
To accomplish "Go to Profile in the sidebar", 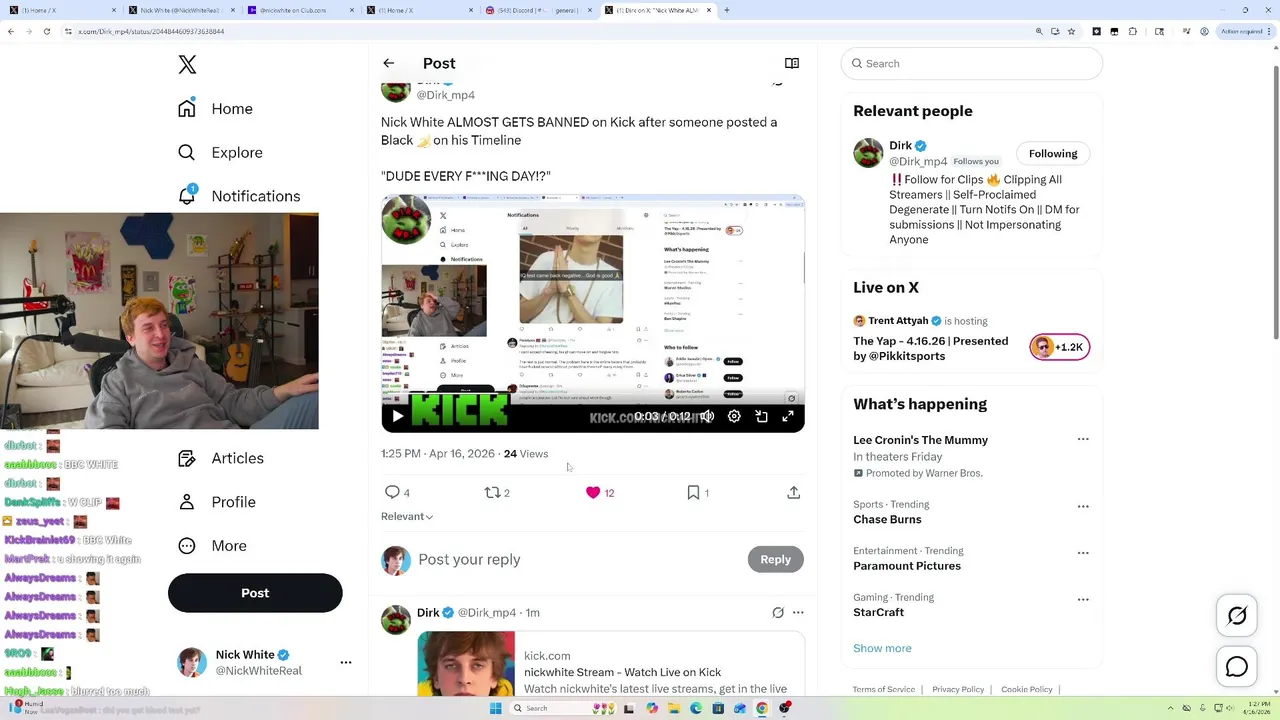I will [218, 502].
